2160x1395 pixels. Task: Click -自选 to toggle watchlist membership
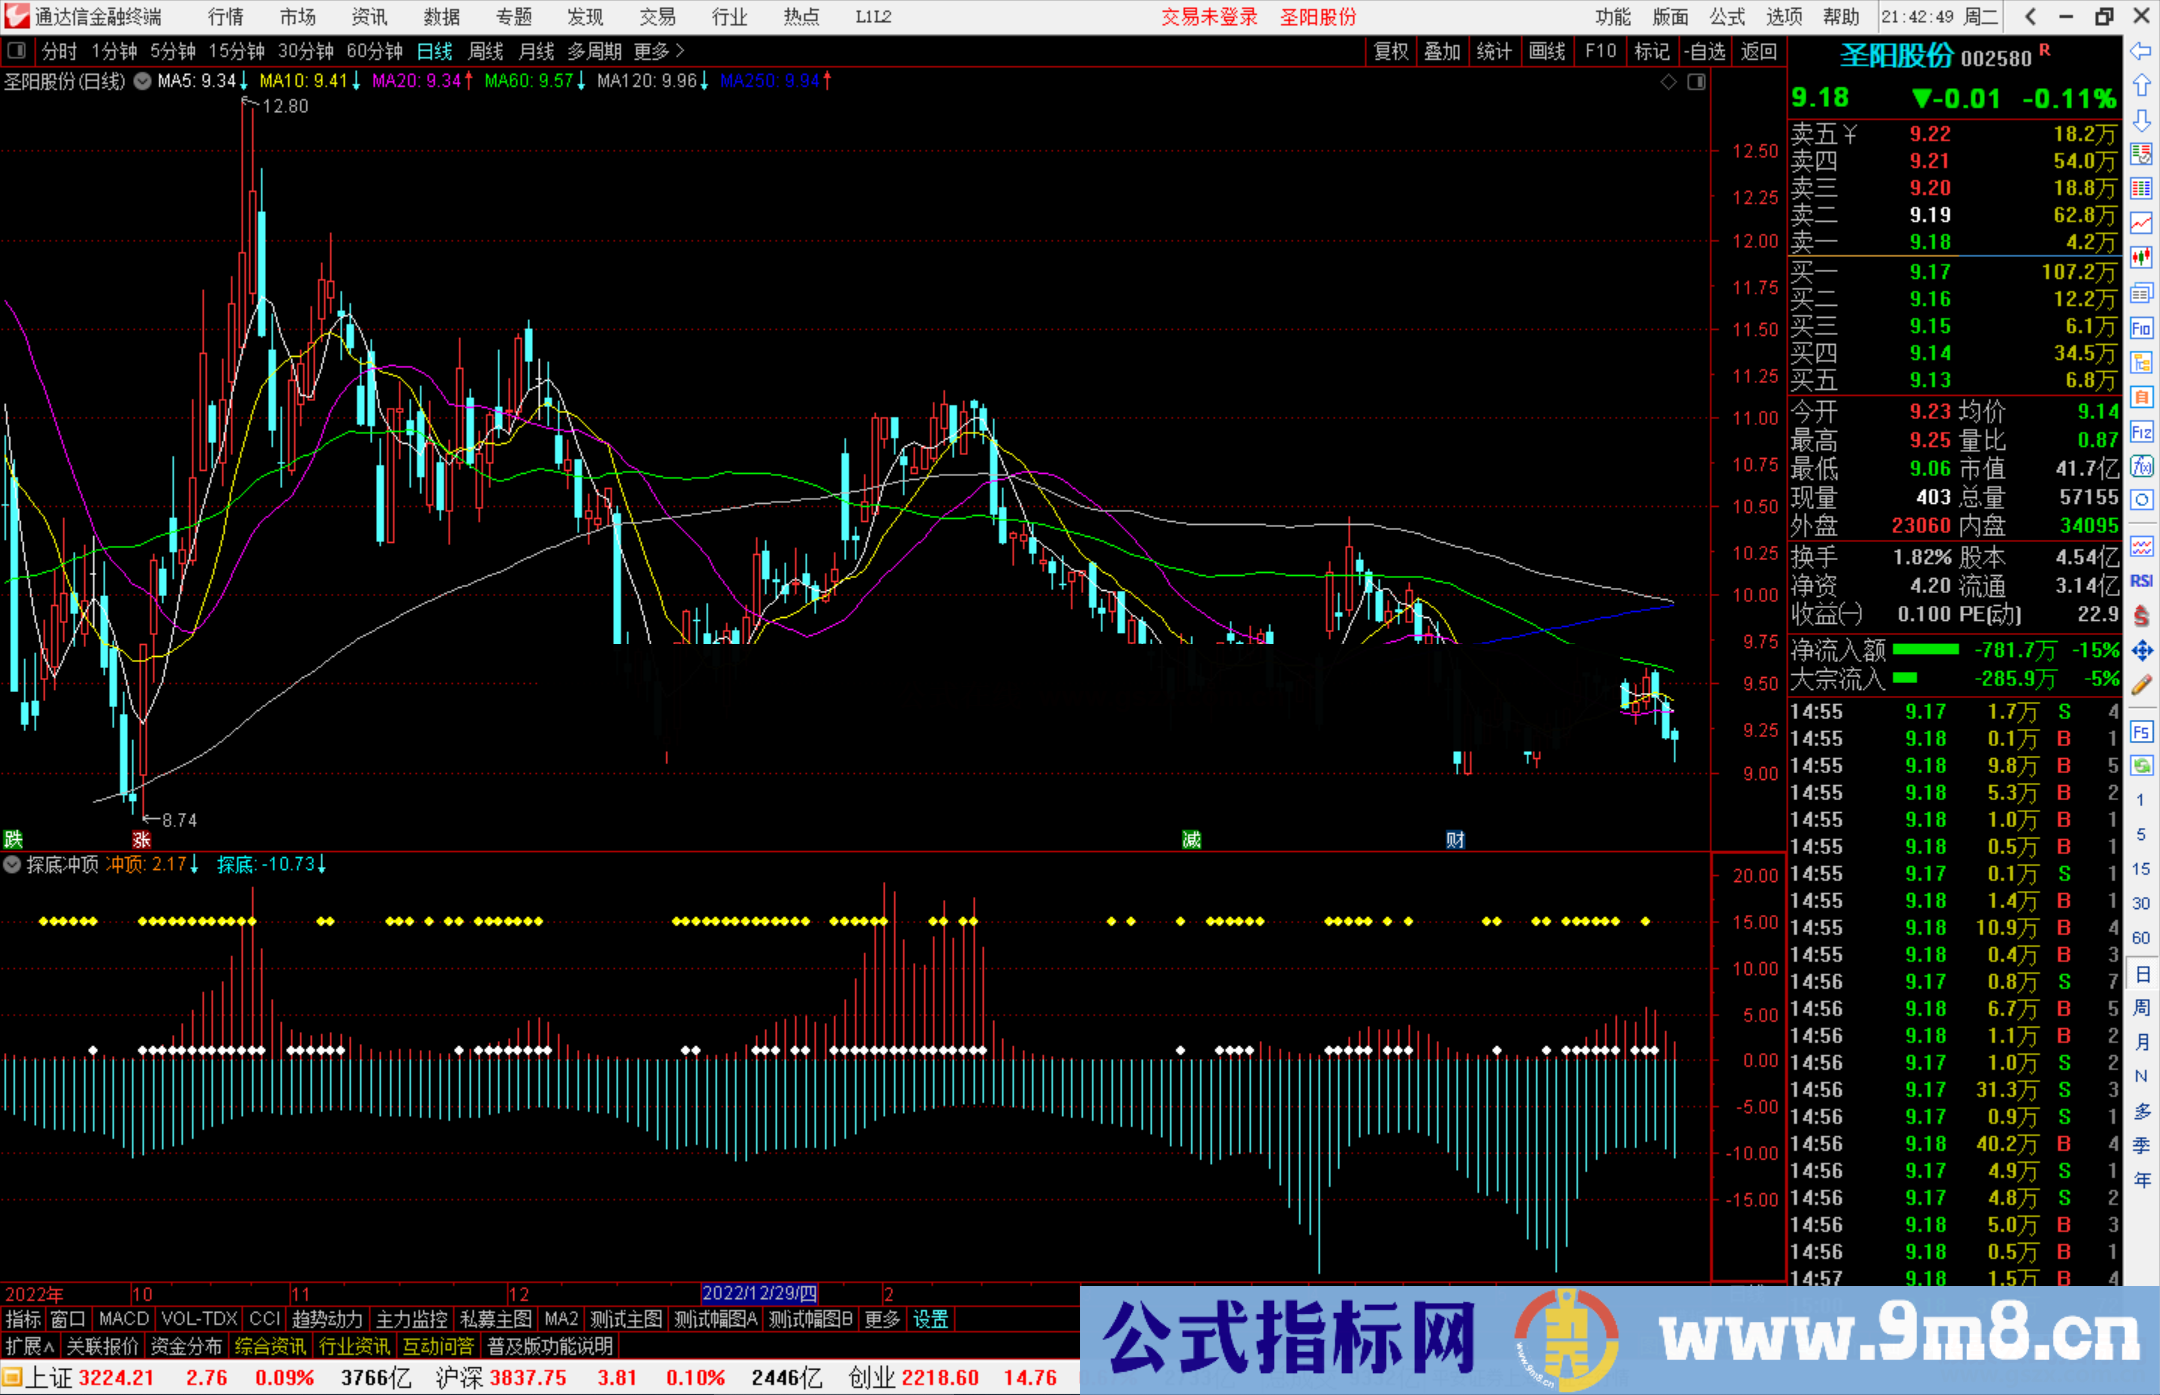1705,51
